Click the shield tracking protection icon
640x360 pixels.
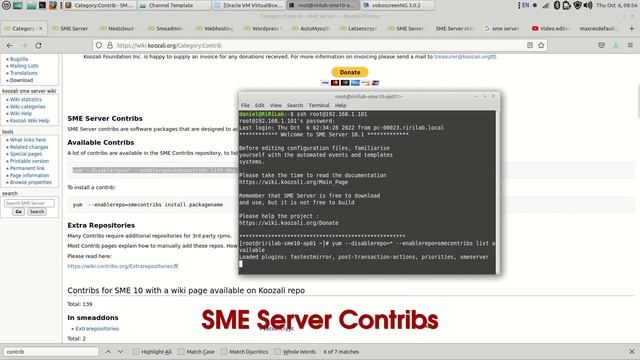pyautogui.click(x=99, y=45)
